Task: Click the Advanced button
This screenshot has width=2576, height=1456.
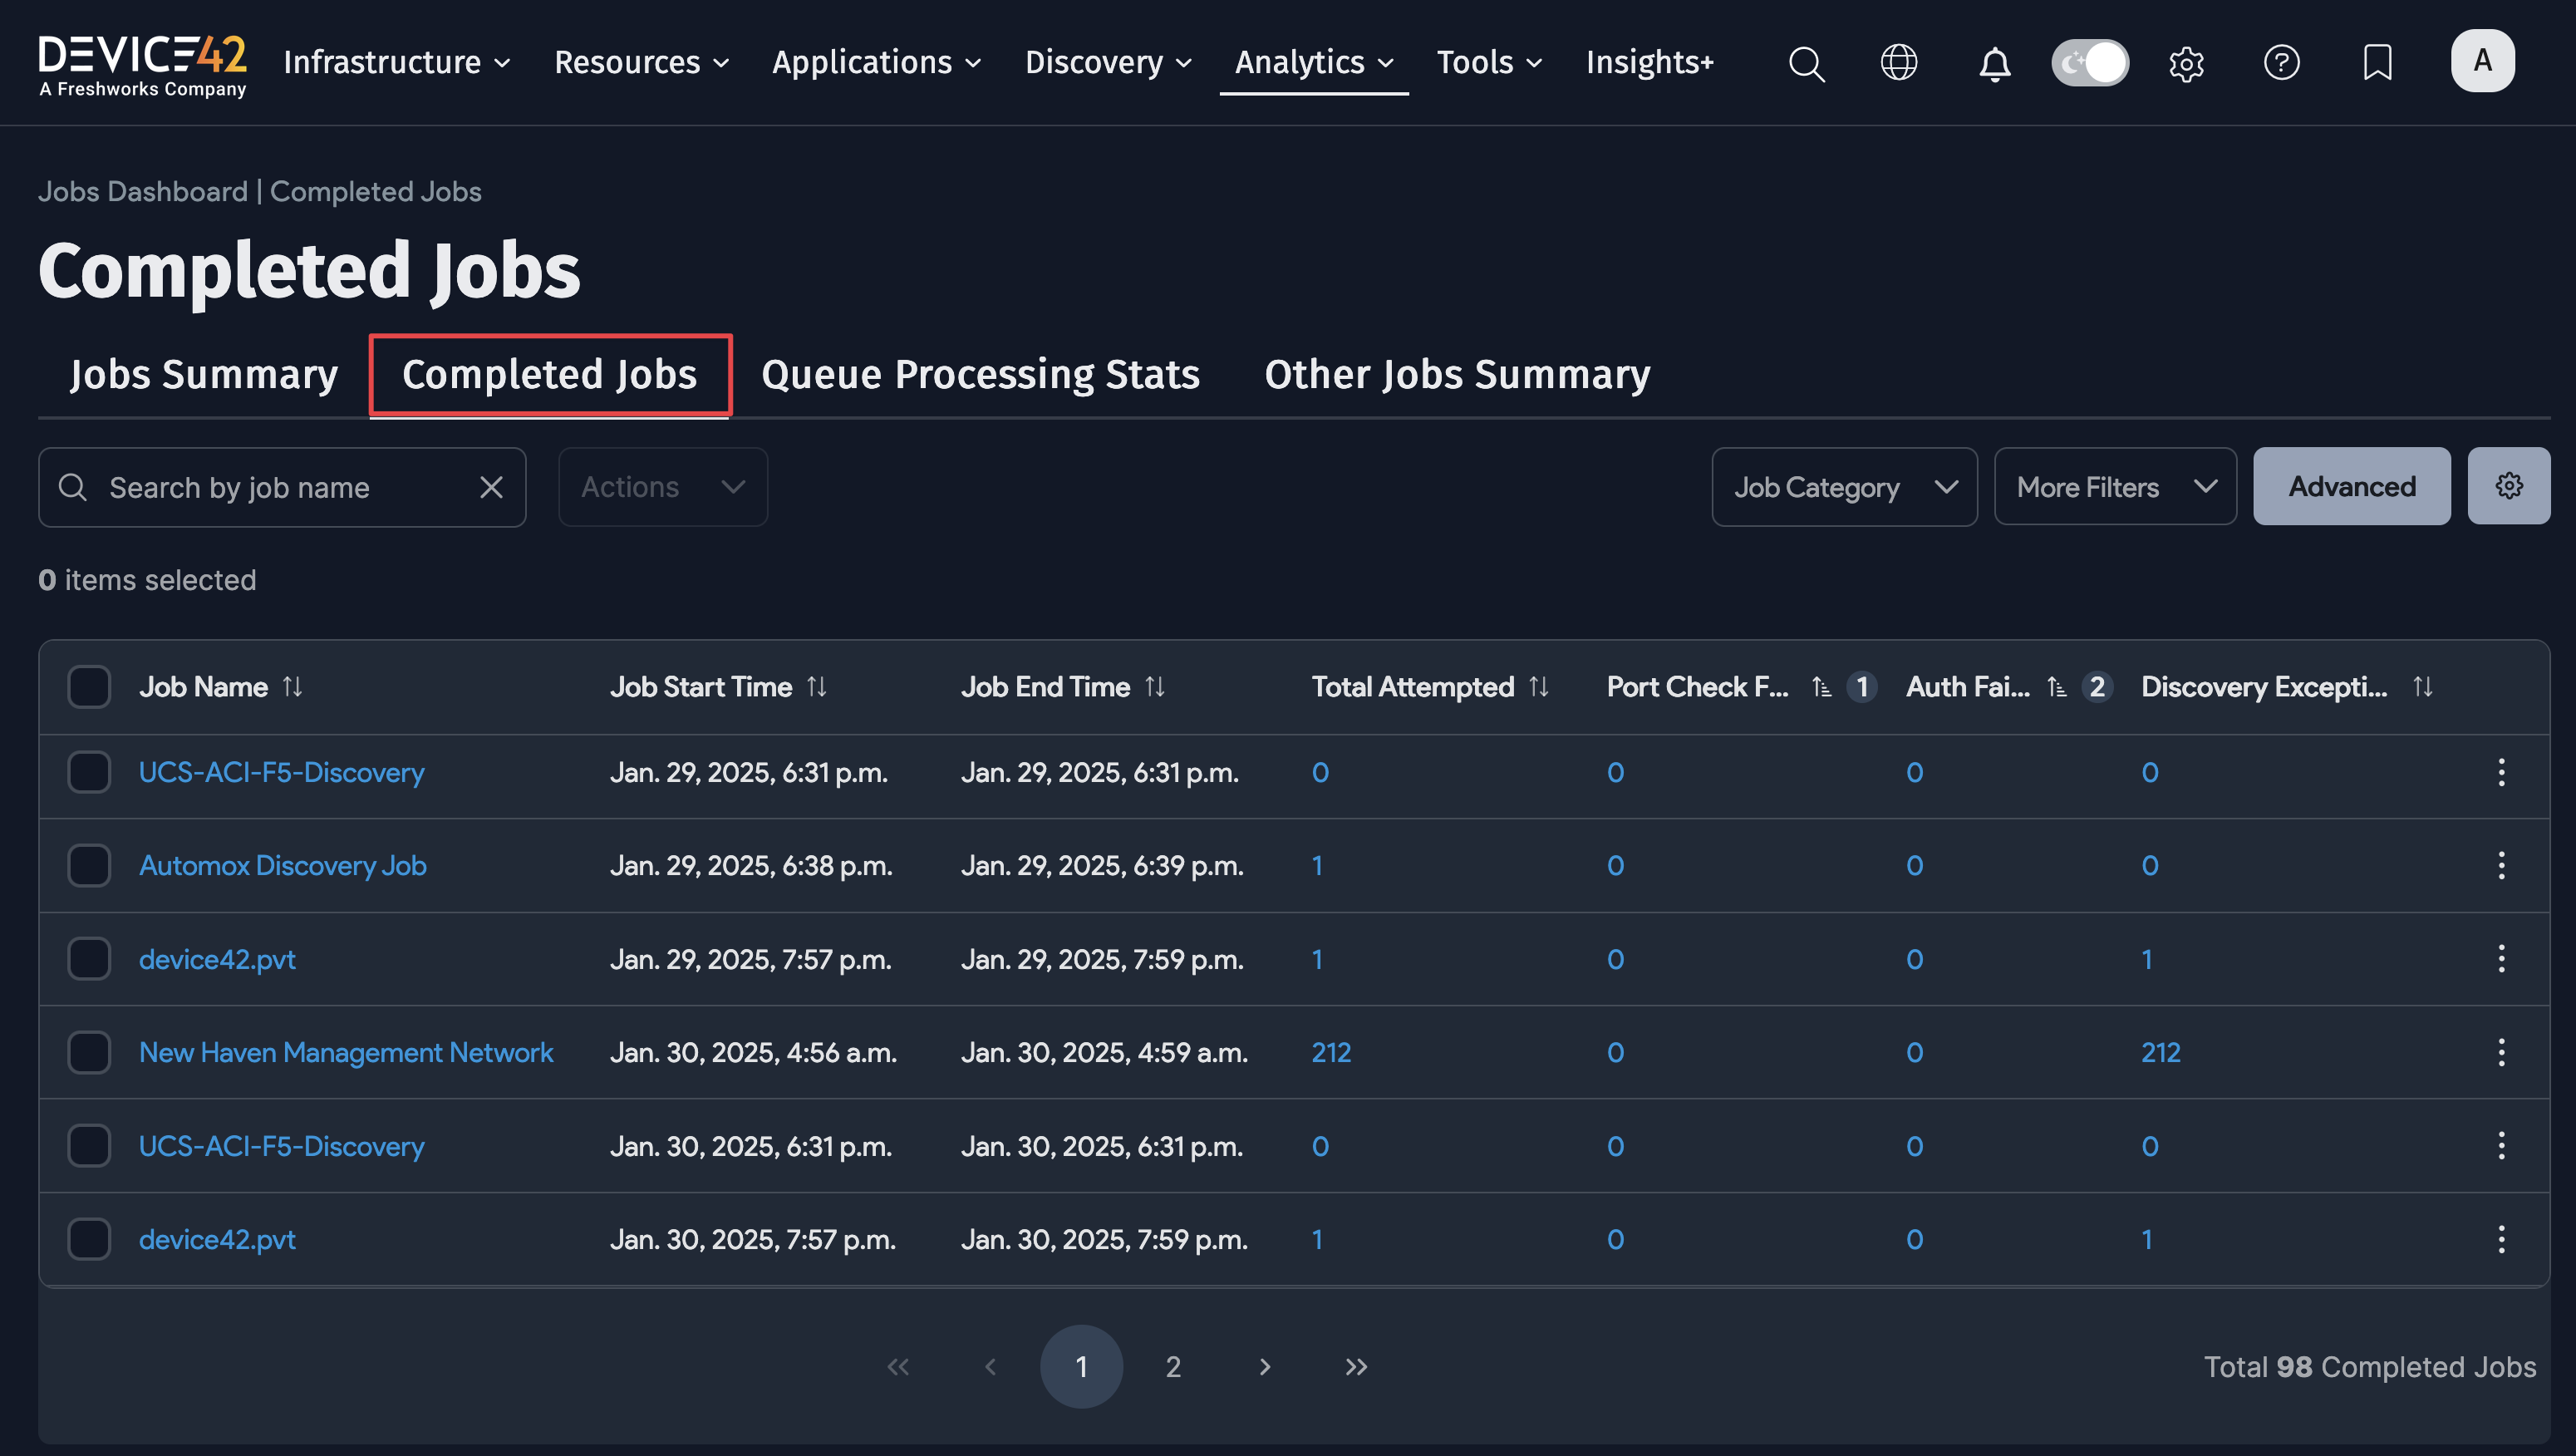Action: point(2351,486)
